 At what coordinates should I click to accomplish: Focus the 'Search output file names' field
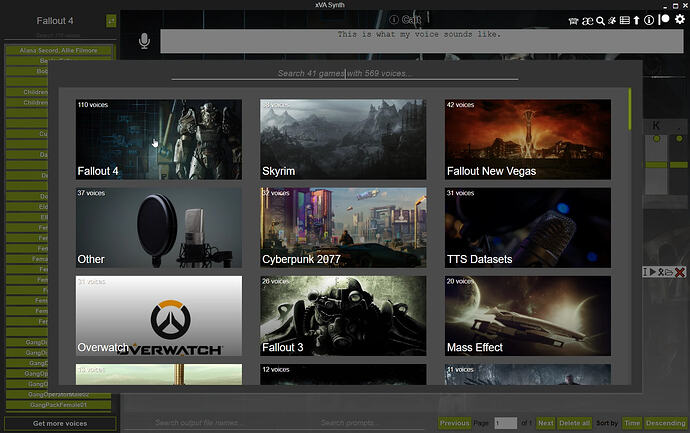(x=198, y=422)
